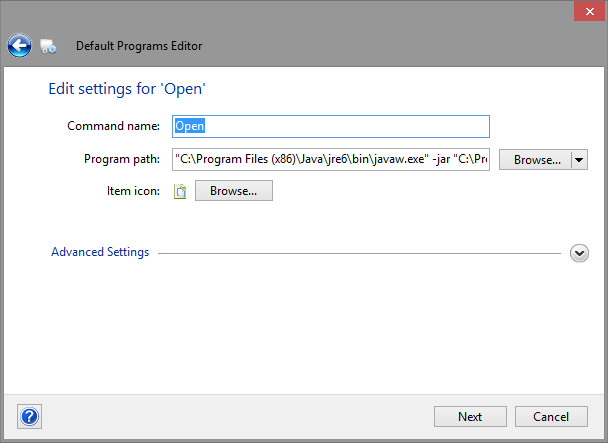Click the 'Item icon:' label

coord(134,191)
